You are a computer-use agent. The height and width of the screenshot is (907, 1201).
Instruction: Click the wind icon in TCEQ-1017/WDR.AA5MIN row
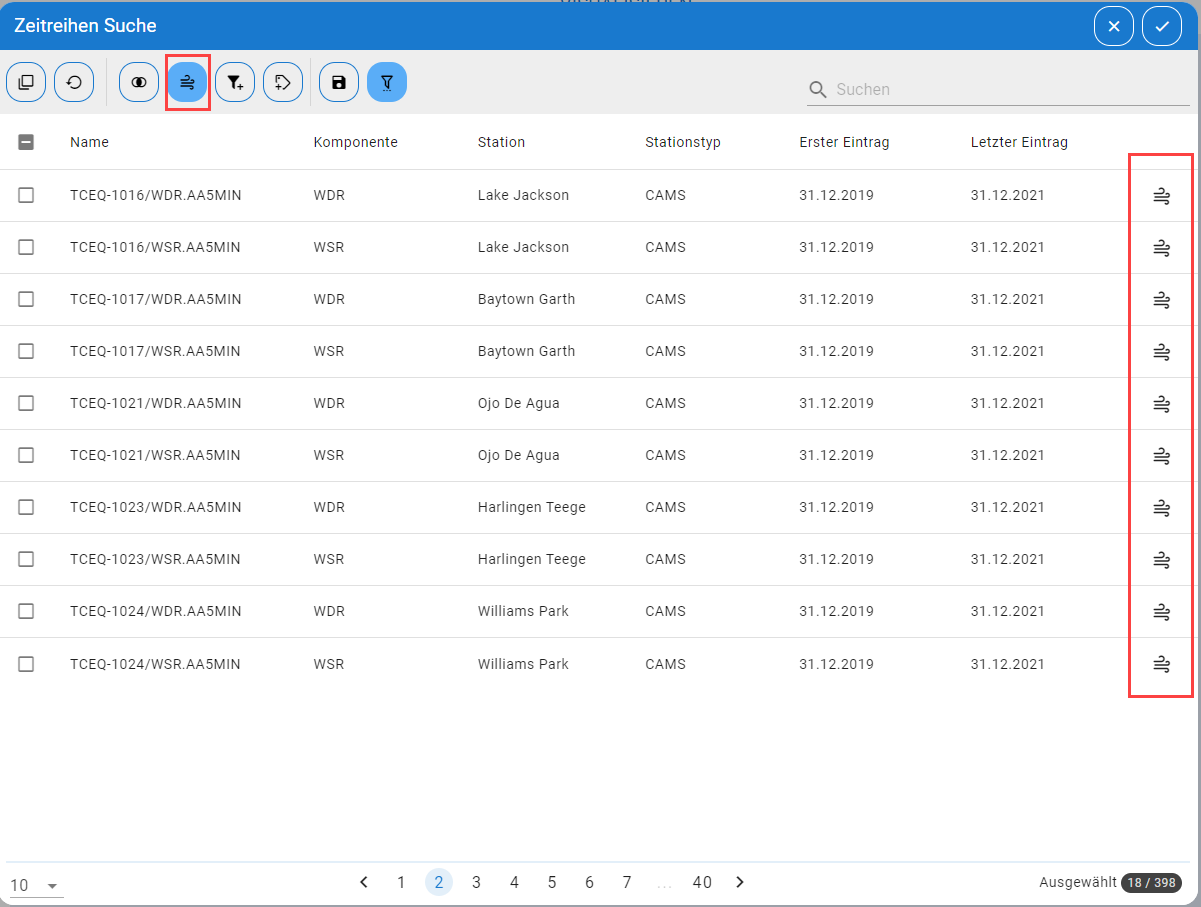point(1161,299)
